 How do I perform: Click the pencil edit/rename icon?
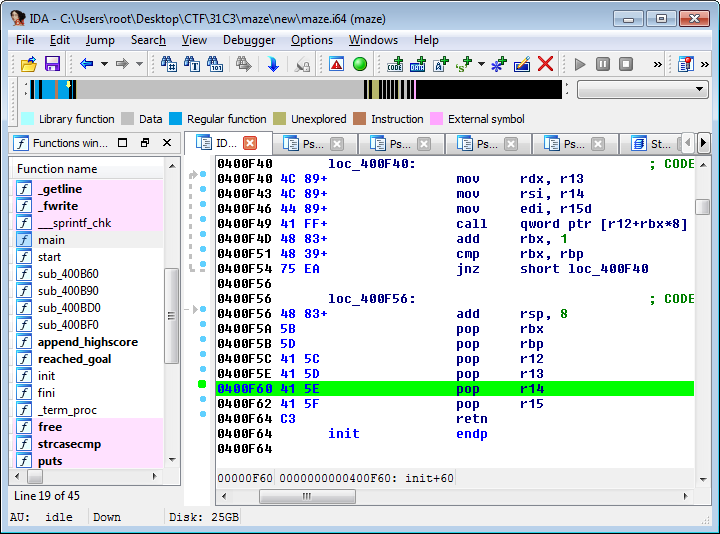[522, 64]
